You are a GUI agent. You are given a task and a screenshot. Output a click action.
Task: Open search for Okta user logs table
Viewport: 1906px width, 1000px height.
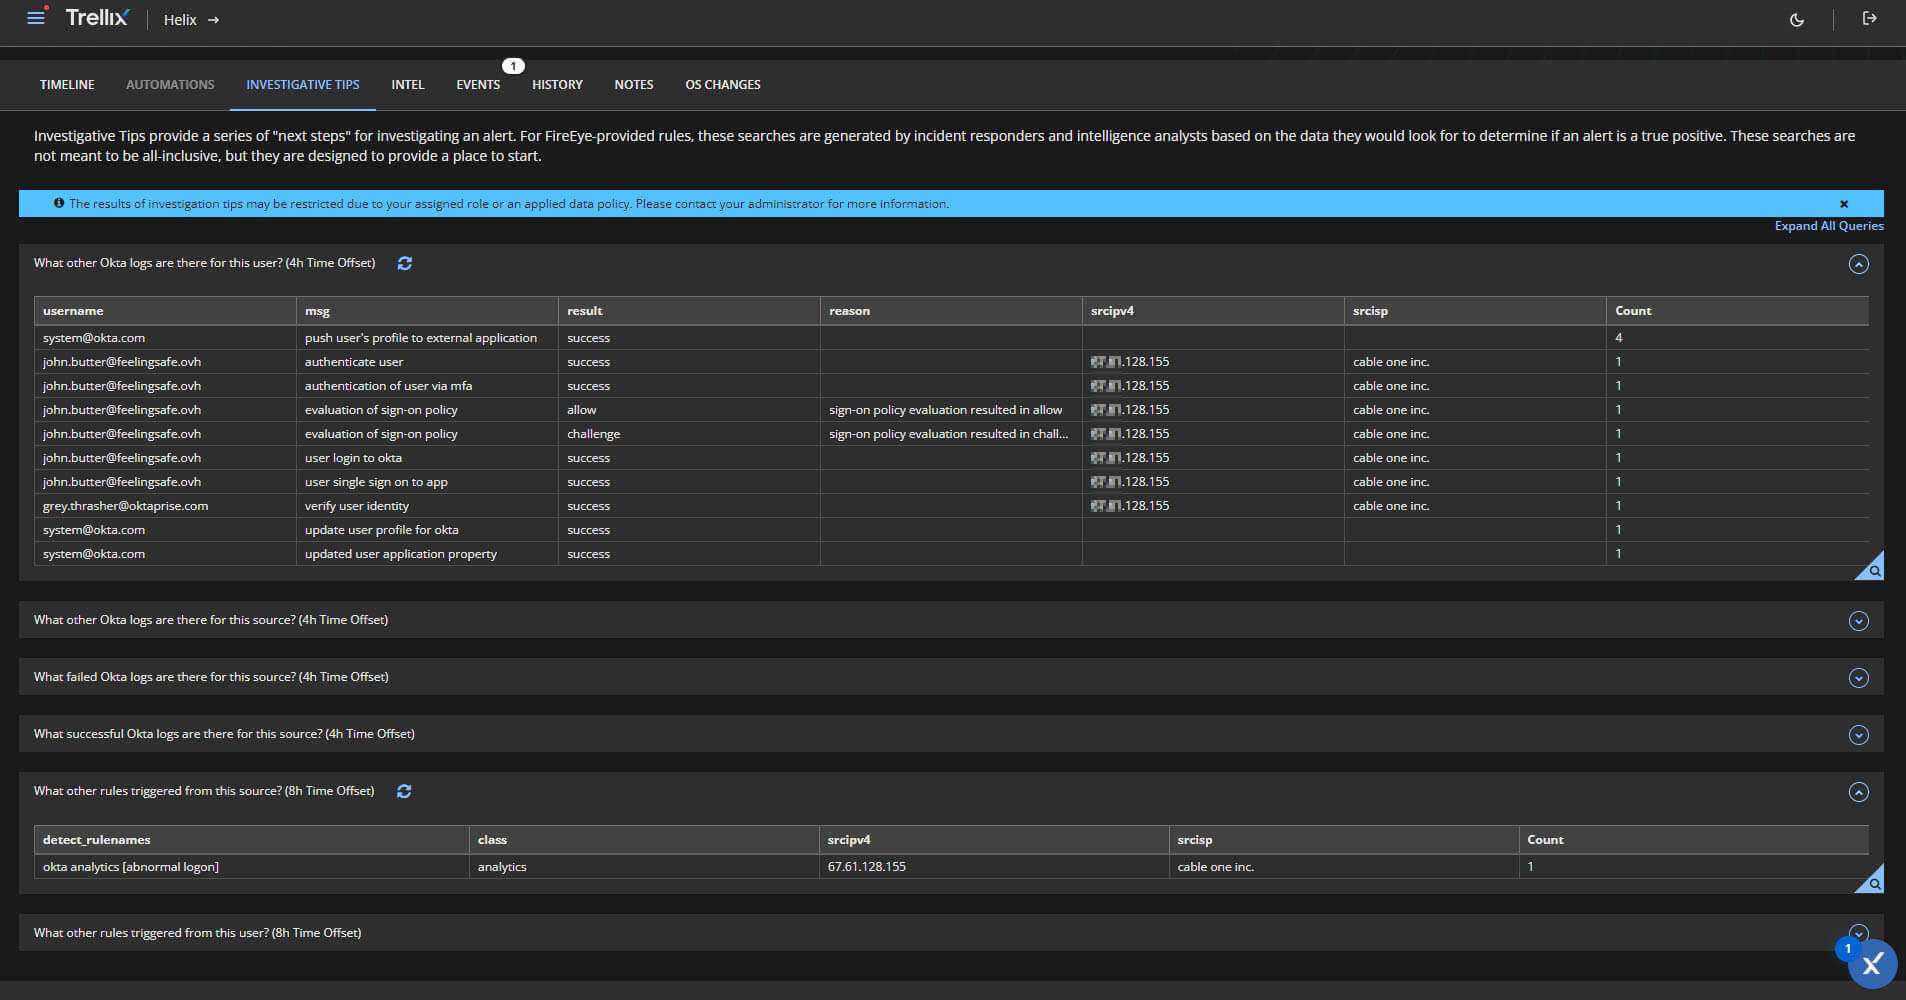coord(1873,569)
